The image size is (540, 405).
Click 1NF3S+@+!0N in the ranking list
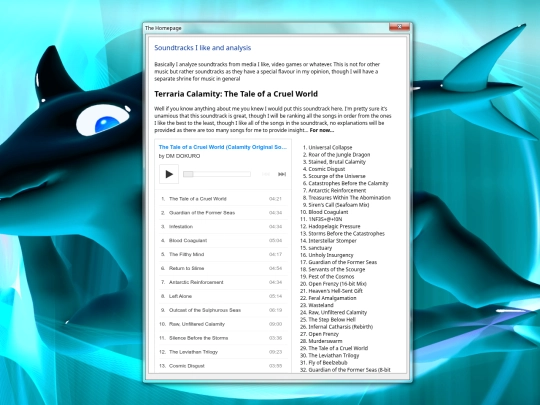pyautogui.click(x=325, y=219)
